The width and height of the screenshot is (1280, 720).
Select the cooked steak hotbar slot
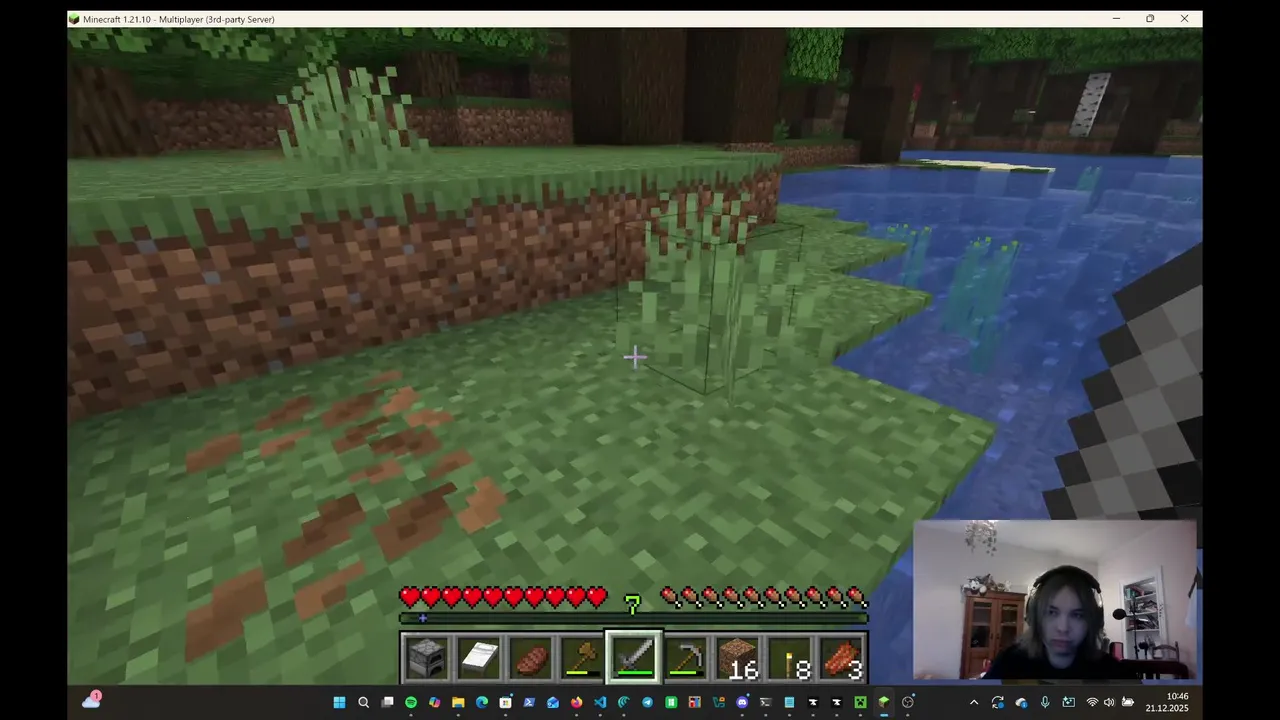click(x=530, y=657)
